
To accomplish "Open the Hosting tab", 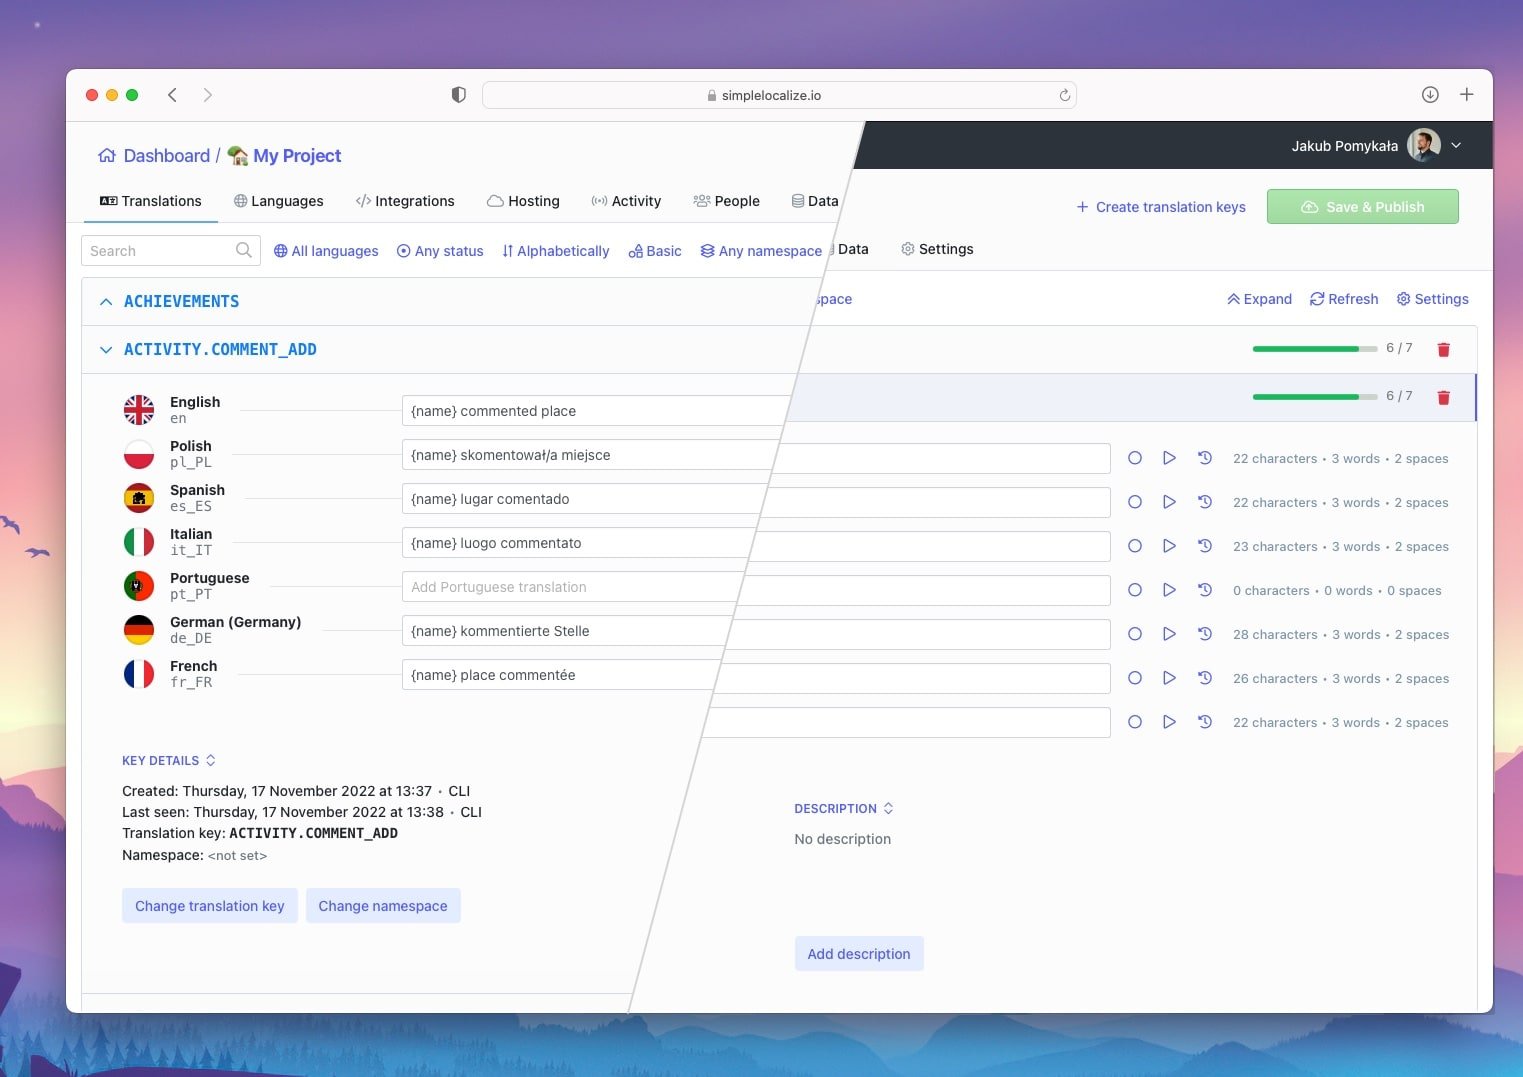I will pyautogui.click(x=523, y=201).
